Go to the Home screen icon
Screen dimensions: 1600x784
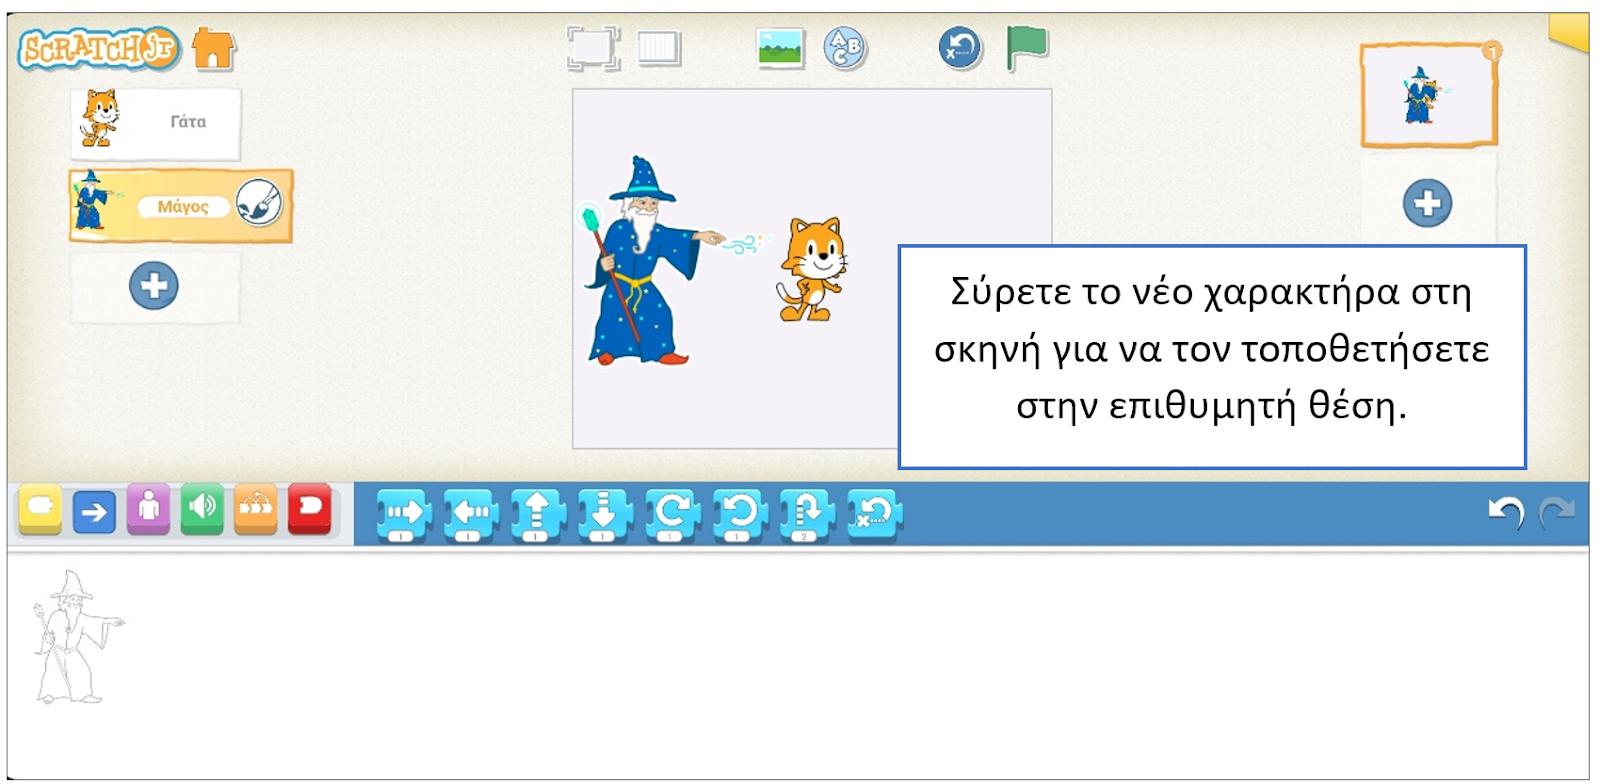point(213,48)
